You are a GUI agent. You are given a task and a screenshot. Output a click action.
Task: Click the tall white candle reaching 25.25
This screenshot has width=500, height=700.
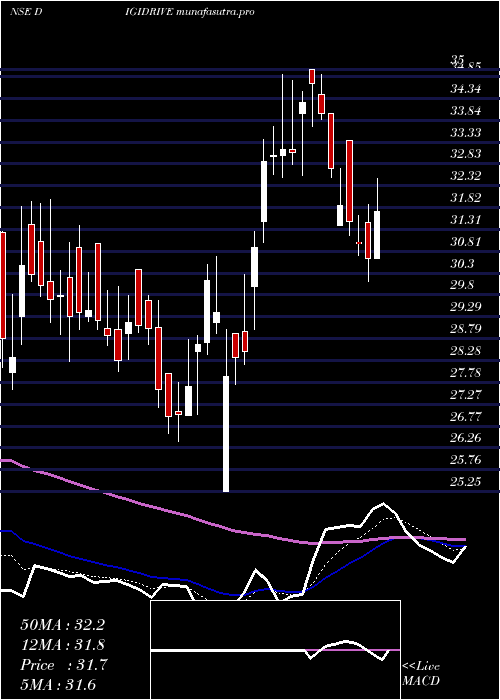coord(226,433)
